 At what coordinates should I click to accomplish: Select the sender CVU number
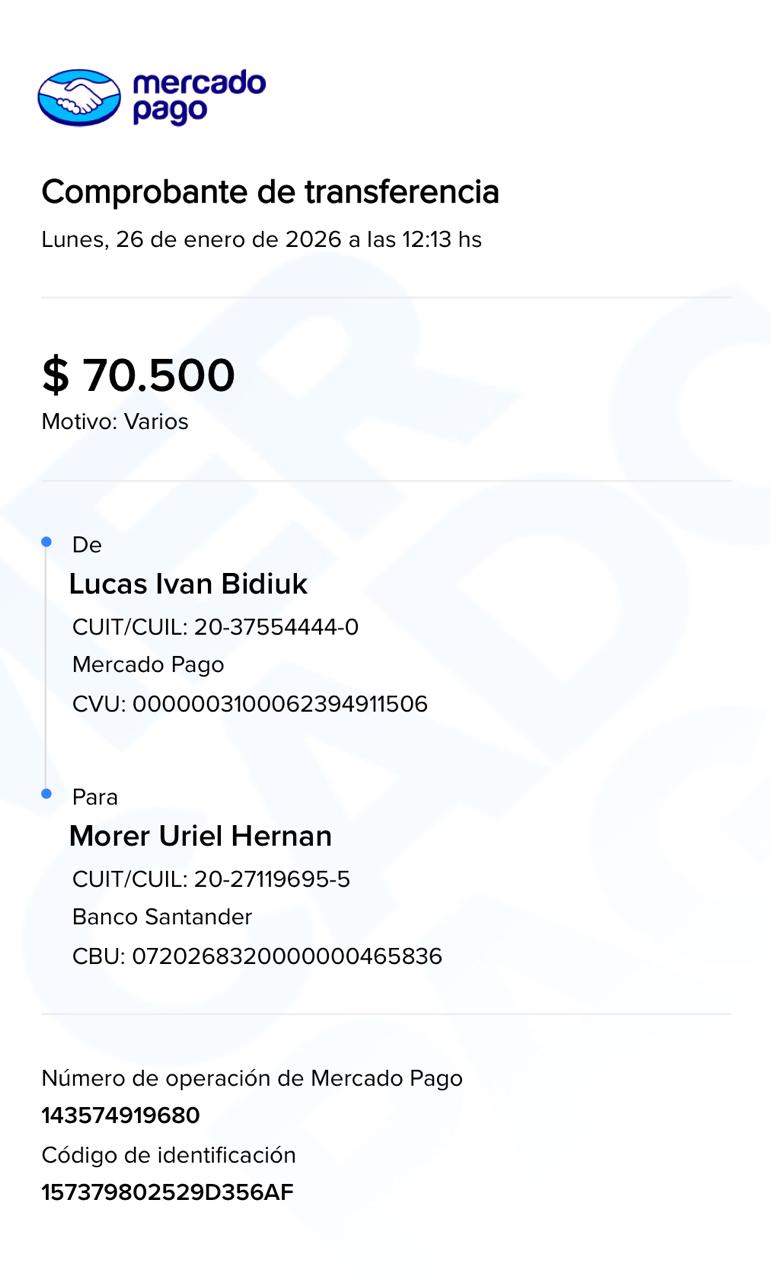pos(250,704)
